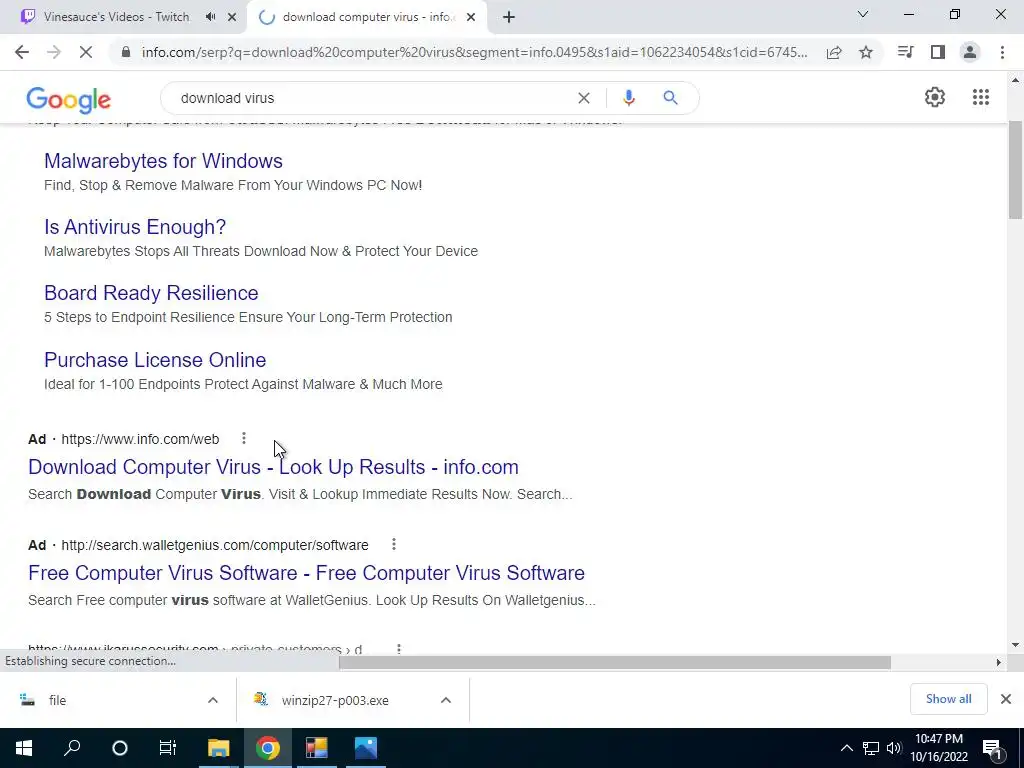Close the Vinesauce's Videos Twitch tab
Viewport: 1024px width, 768px height.
pos(232,18)
